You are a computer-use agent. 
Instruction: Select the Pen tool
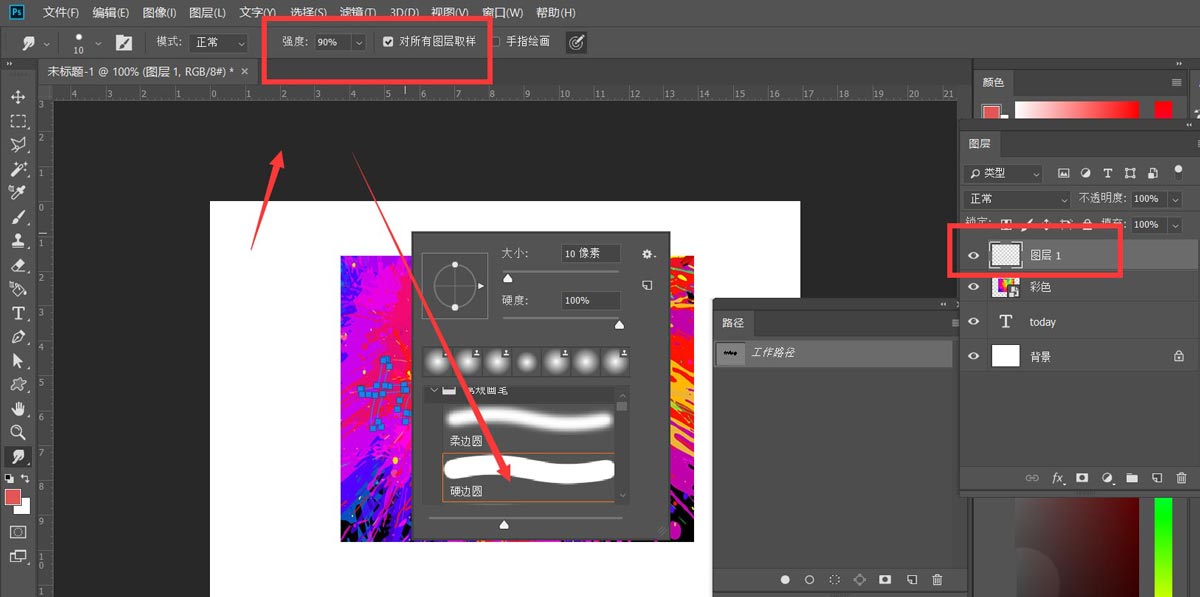(18, 337)
